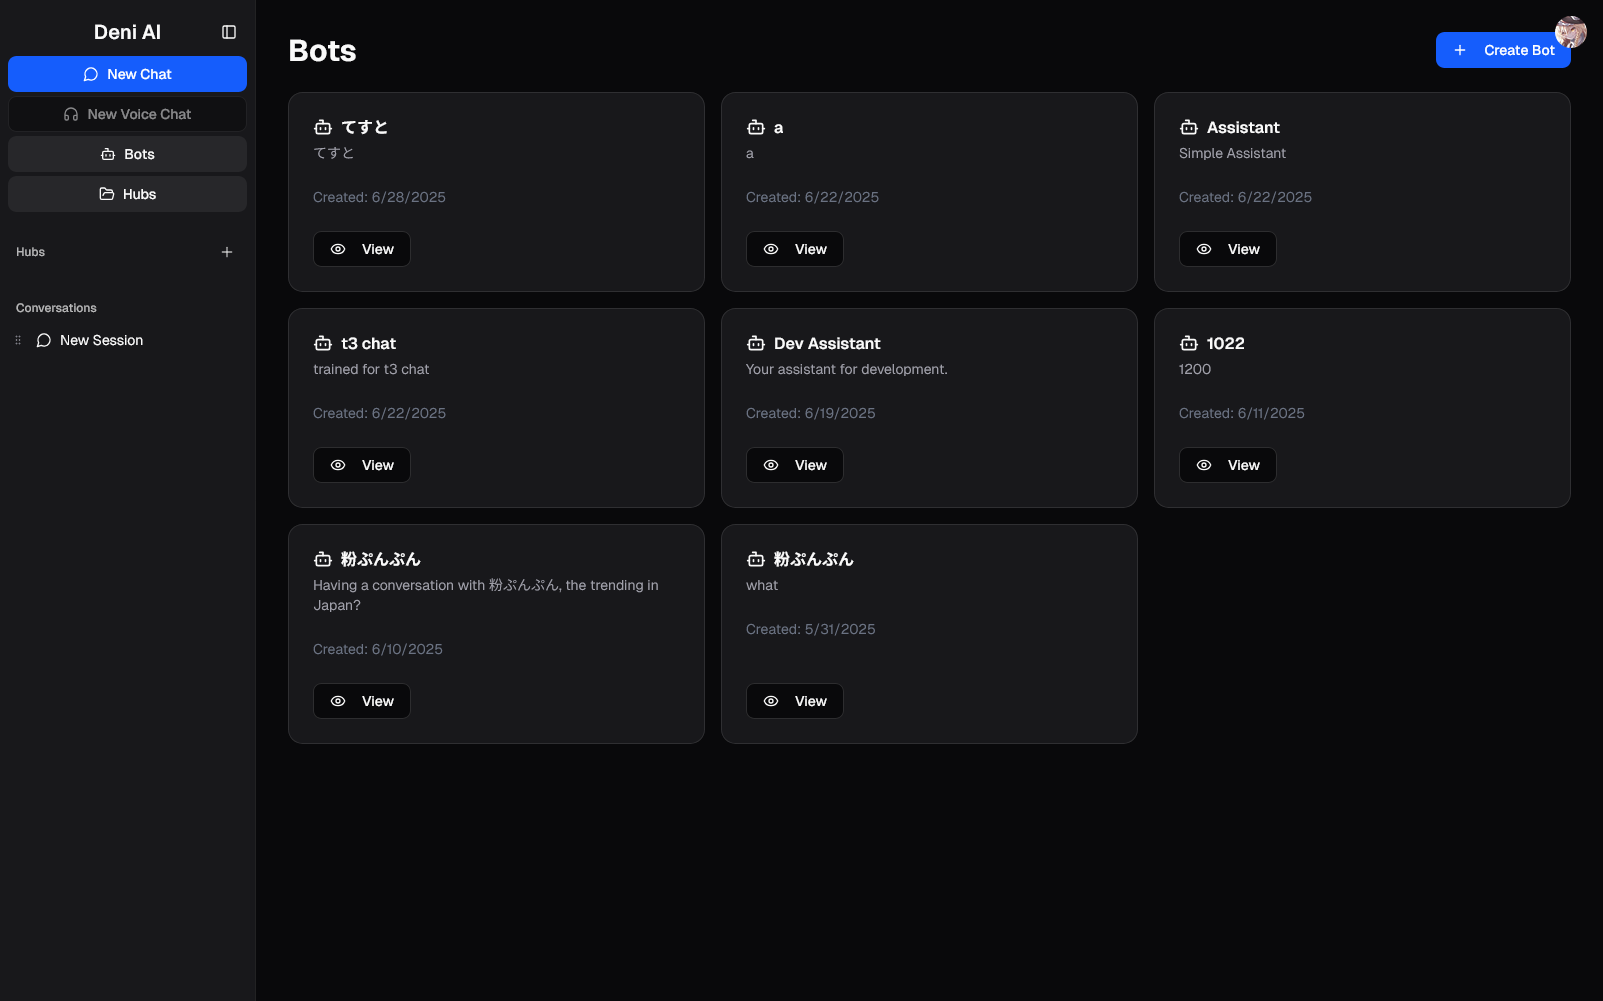View the t3 chat bot
1603x1001 pixels.
(x=361, y=465)
